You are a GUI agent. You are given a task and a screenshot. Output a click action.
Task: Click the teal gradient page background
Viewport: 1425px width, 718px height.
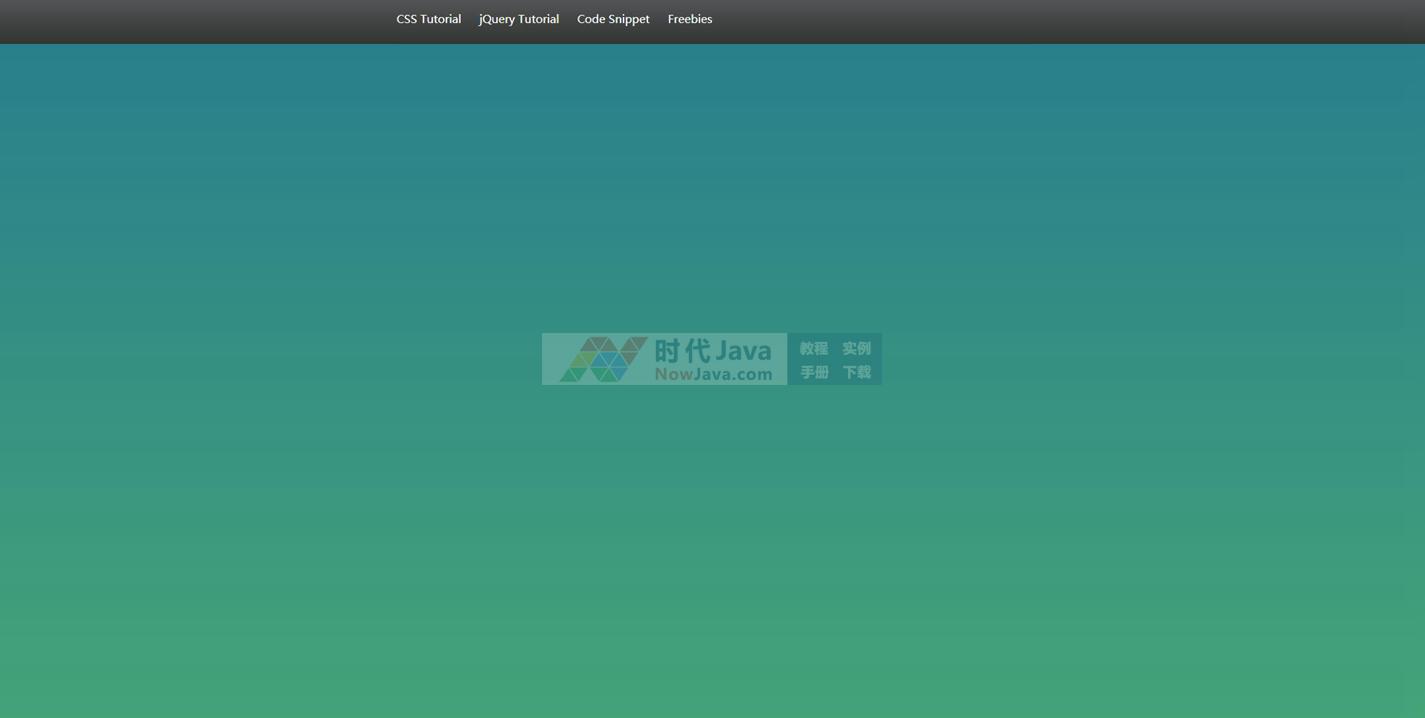[x=300, y=500]
